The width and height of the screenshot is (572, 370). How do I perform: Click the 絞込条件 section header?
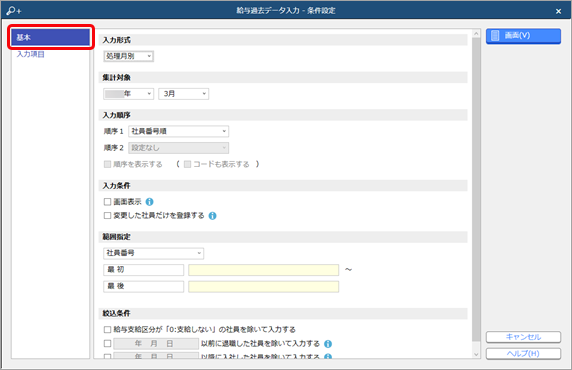(283, 313)
